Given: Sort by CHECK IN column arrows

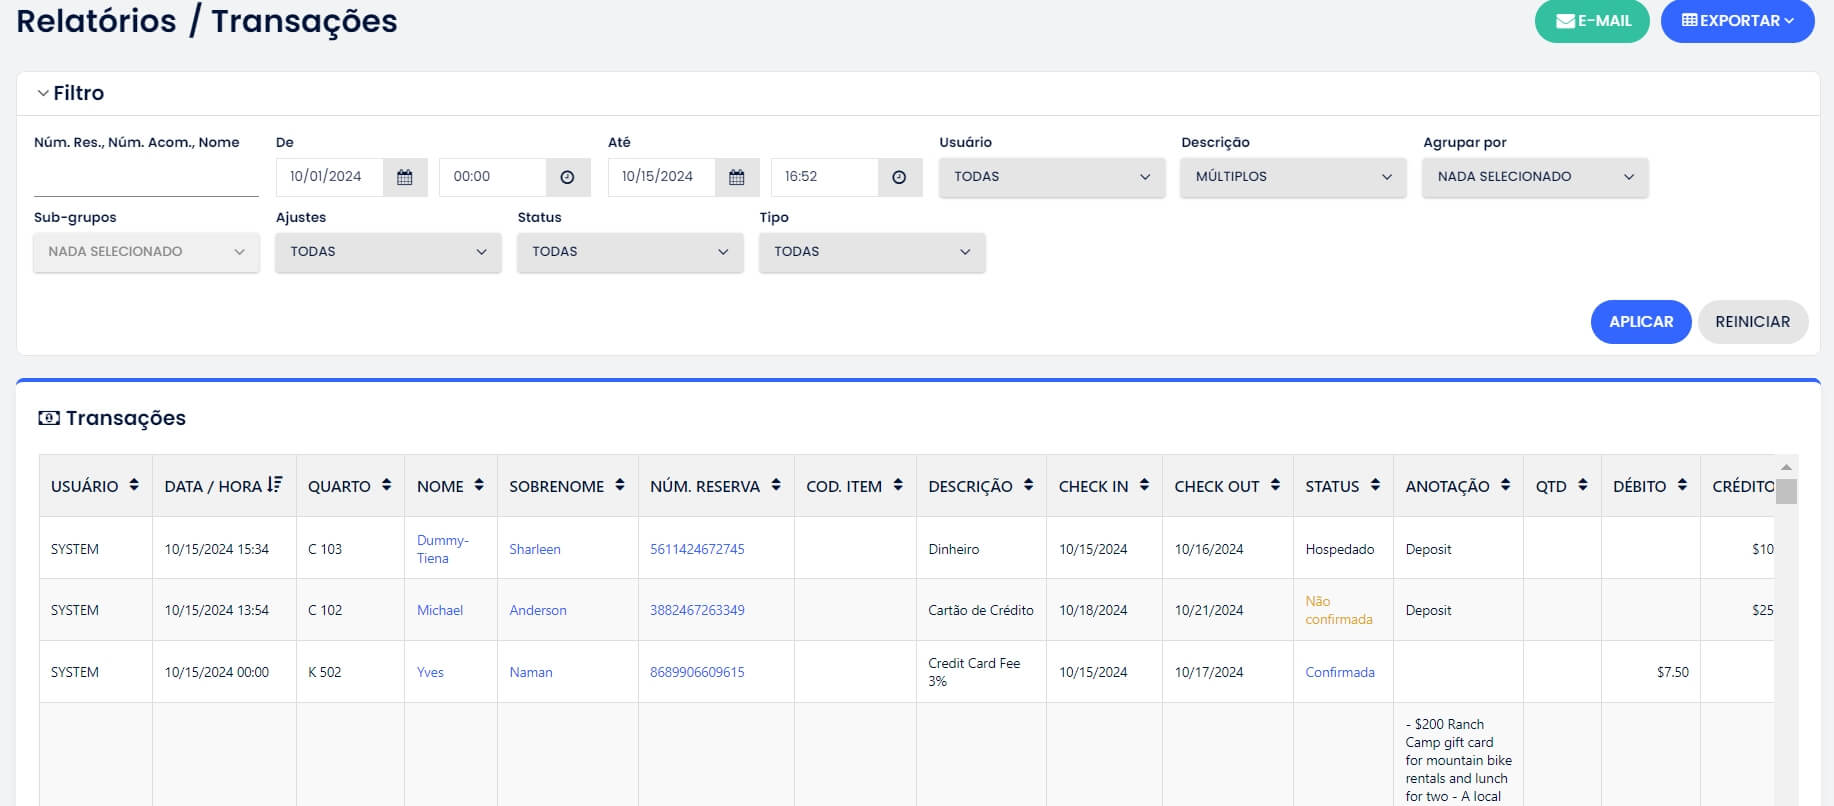Looking at the screenshot, I should coord(1144,485).
